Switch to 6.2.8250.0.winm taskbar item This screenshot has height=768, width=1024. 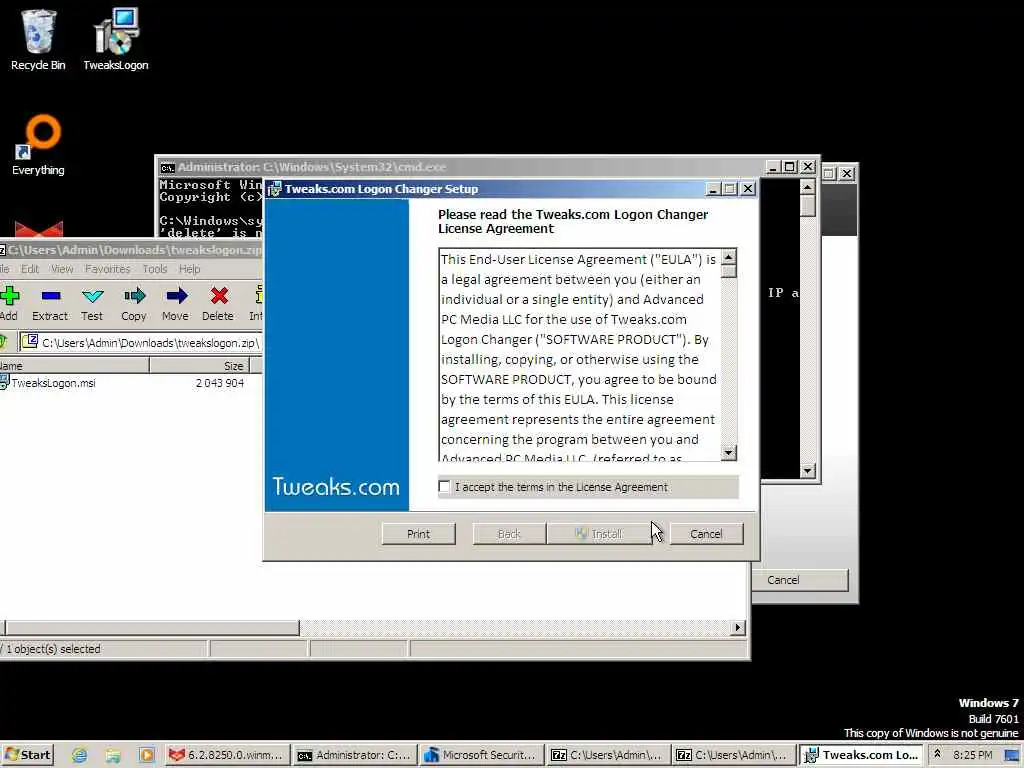[227, 755]
